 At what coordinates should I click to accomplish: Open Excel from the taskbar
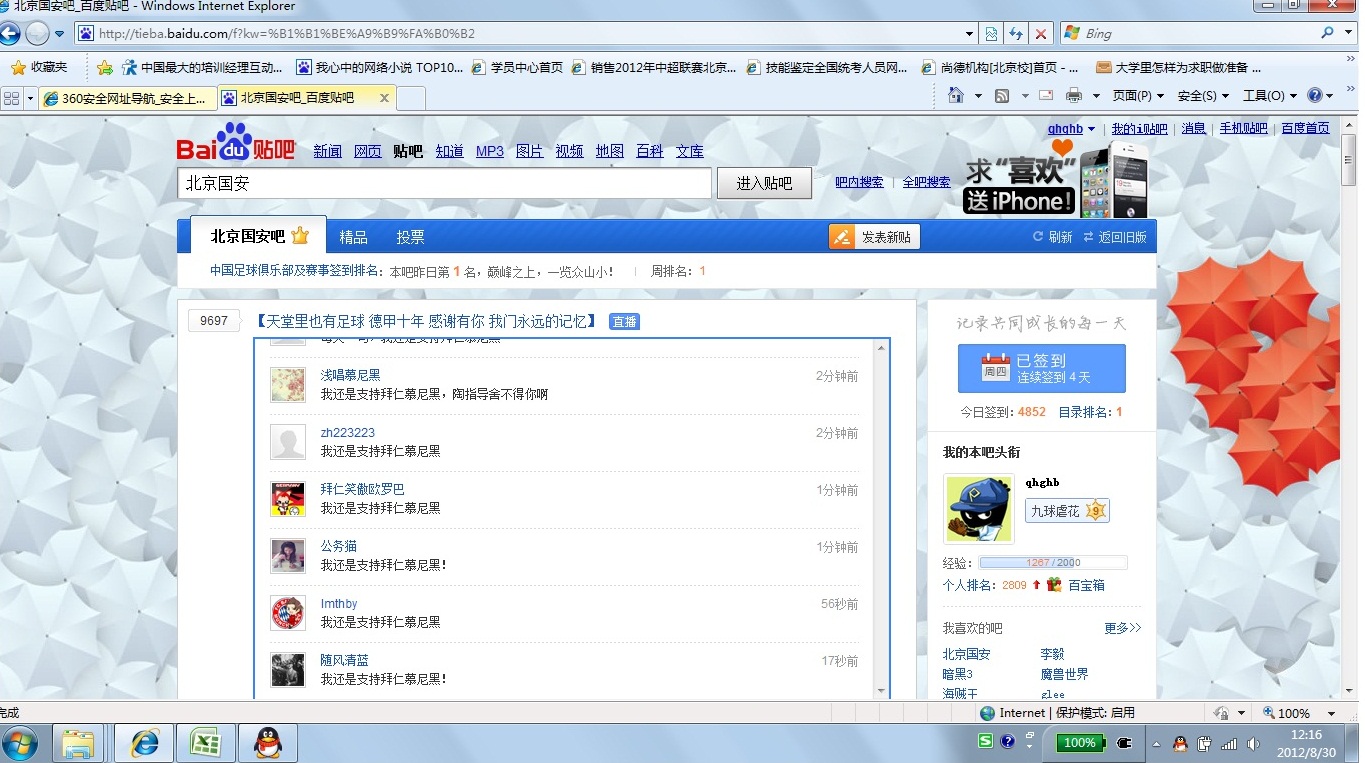pos(206,743)
